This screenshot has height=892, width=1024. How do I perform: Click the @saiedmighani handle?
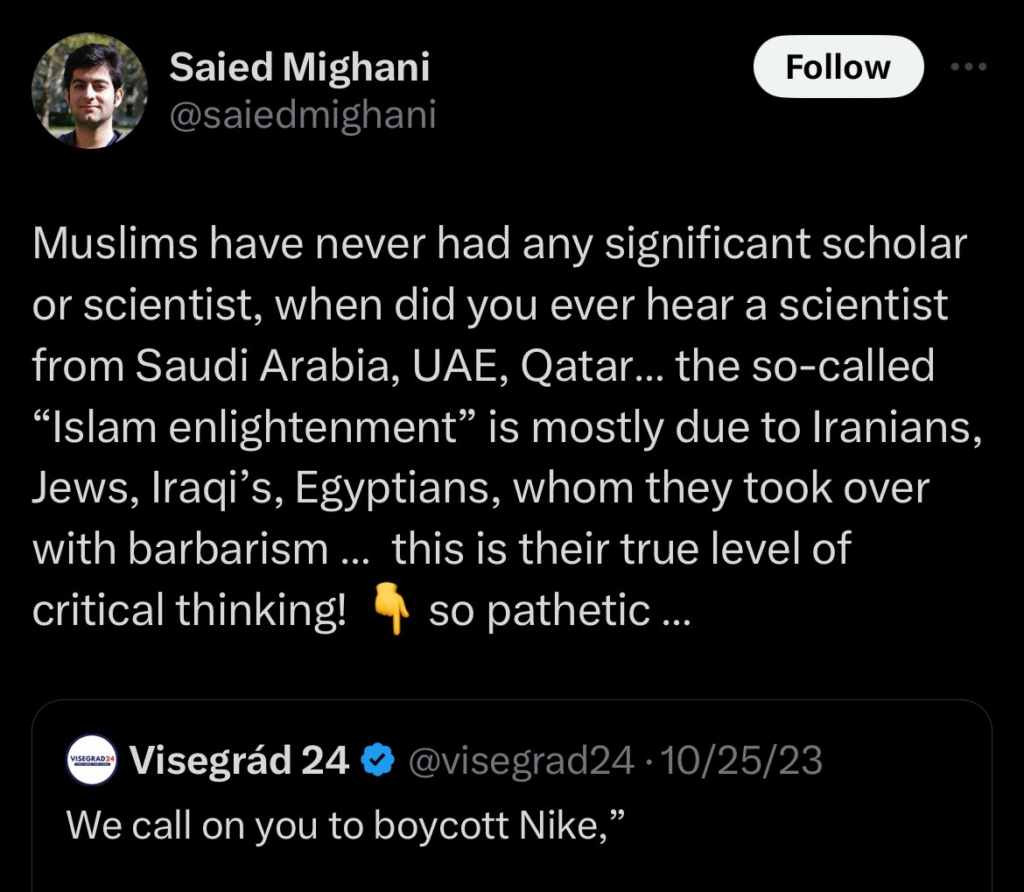[303, 114]
